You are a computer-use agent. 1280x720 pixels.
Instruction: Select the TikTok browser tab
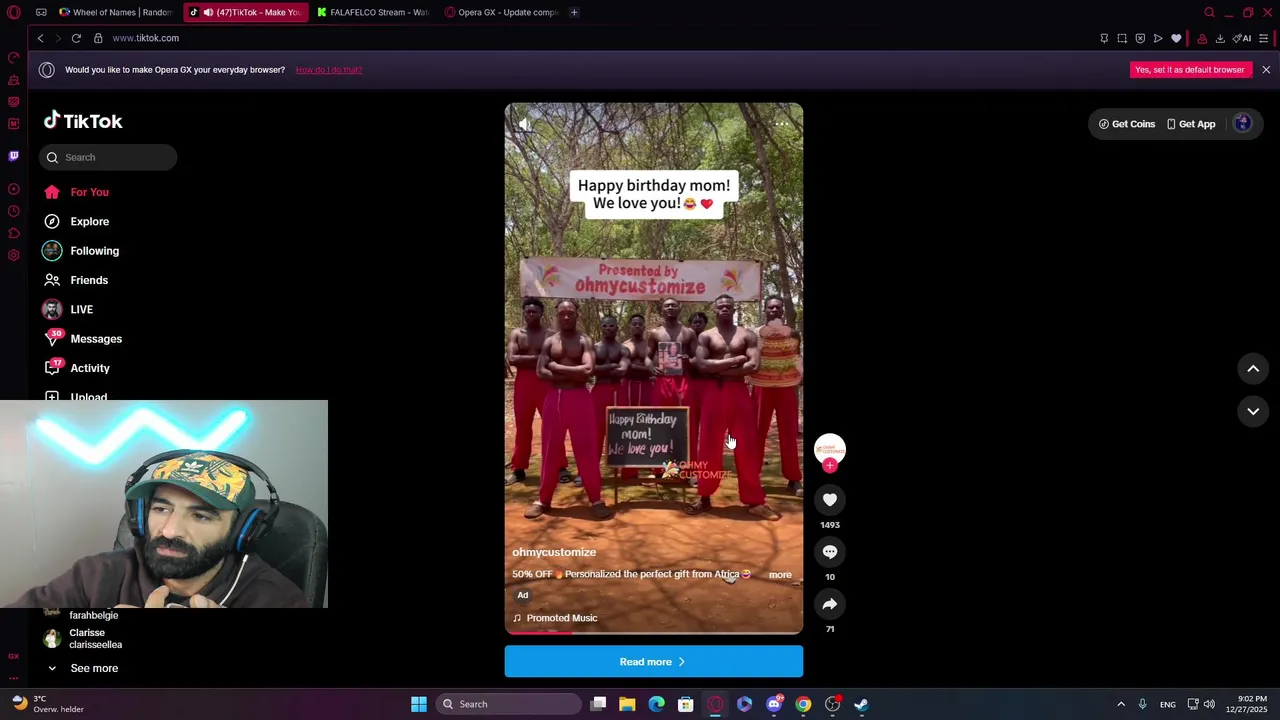245,12
